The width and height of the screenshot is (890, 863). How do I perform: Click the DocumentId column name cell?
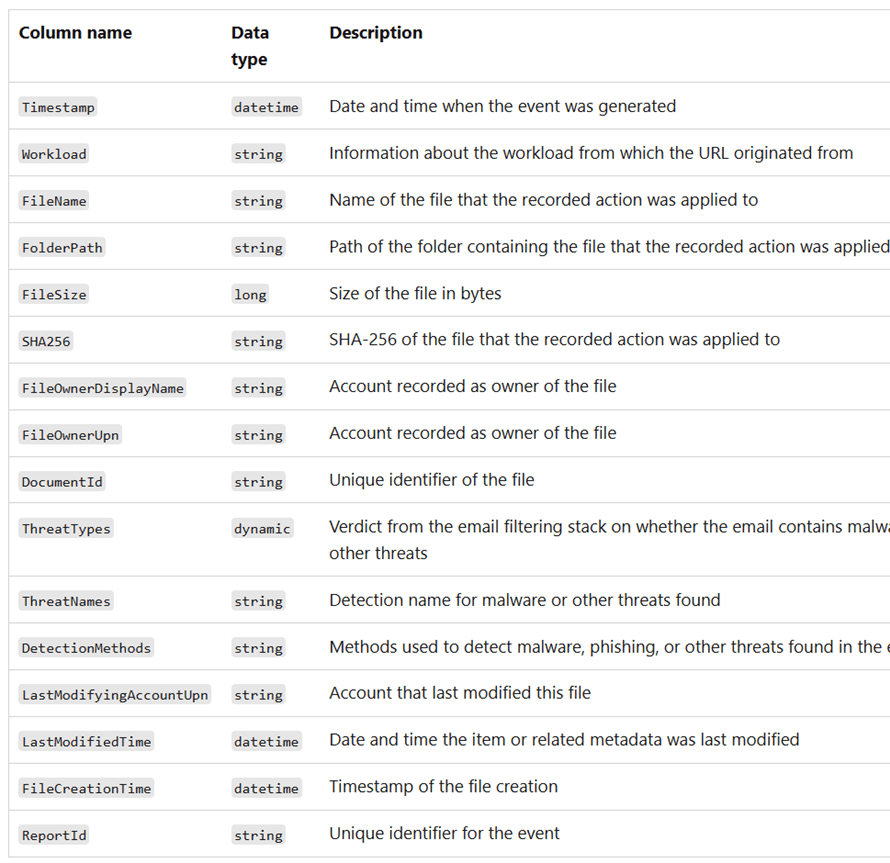tap(62, 482)
